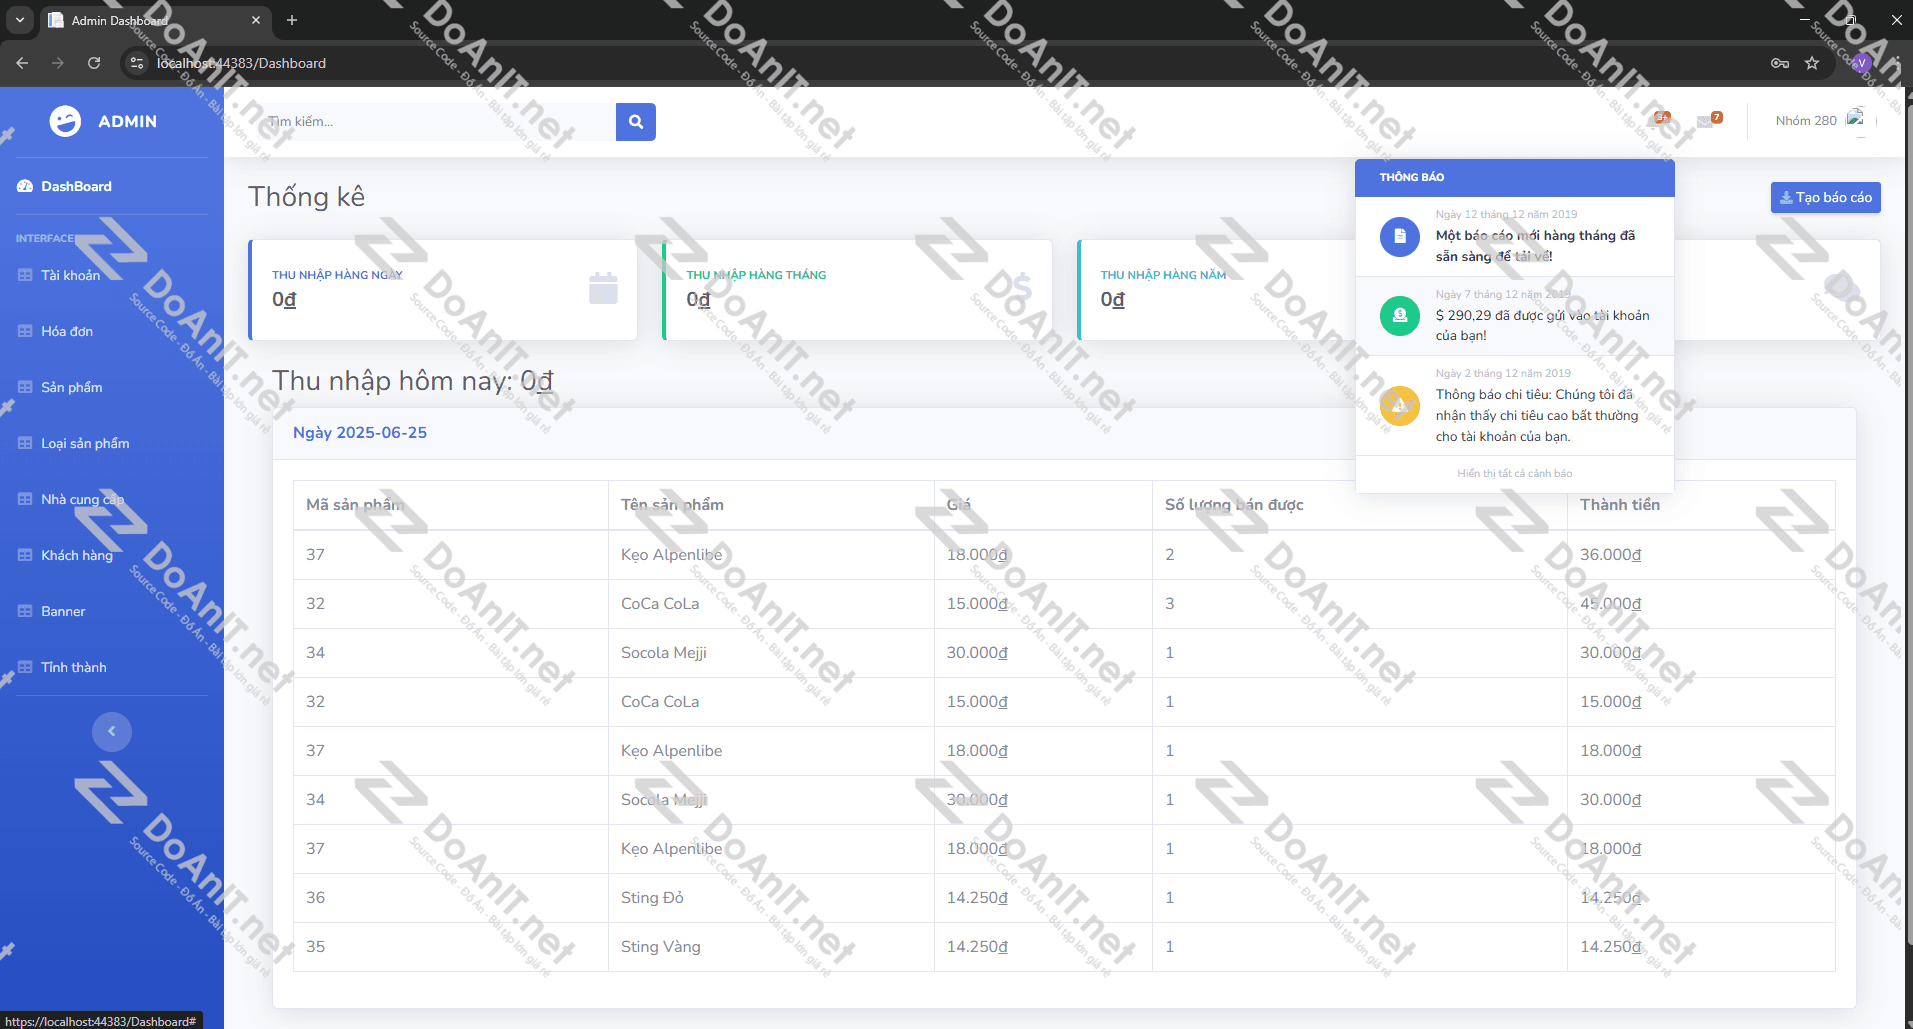Click the Sting Vàng product cell

click(x=771, y=947)
